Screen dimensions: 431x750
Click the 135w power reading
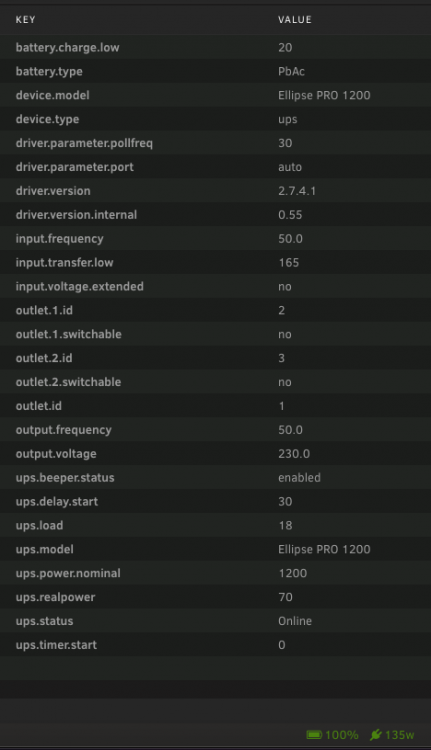click(x=399, y=735)
